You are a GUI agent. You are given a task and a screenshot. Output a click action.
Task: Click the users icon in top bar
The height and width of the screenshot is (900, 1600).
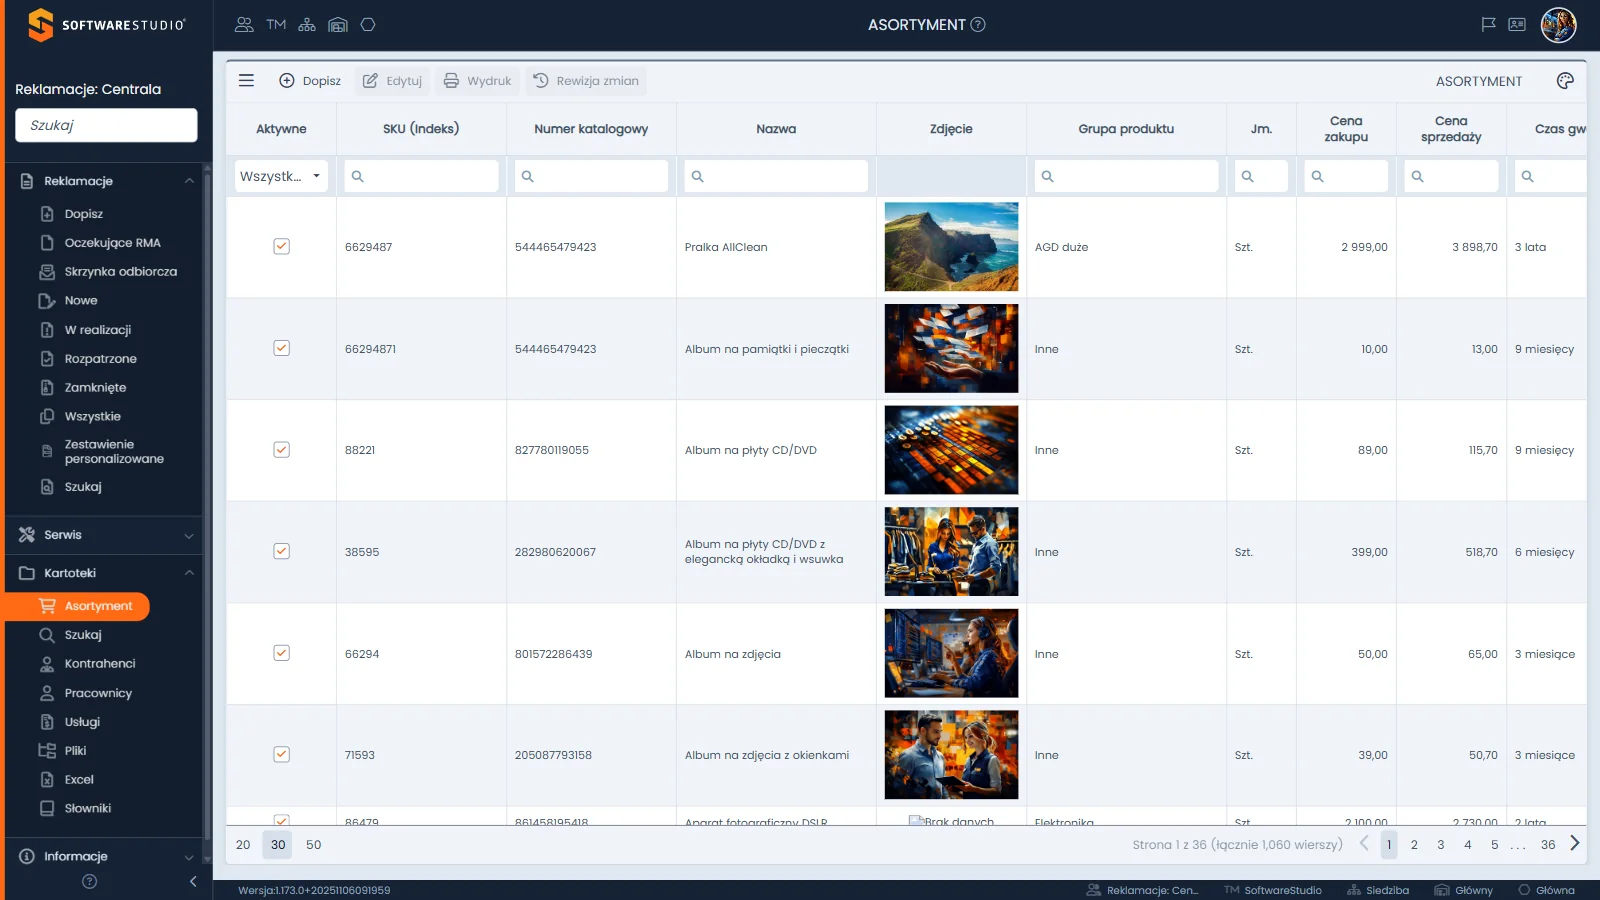(244, 25)
